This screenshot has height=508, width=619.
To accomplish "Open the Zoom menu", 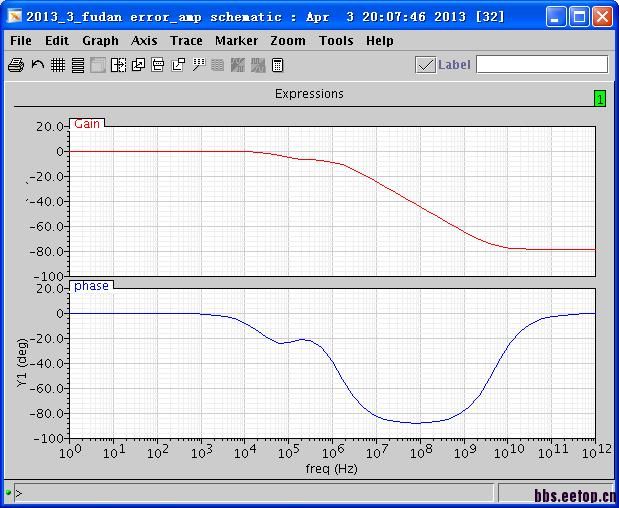I will (288, 41).
